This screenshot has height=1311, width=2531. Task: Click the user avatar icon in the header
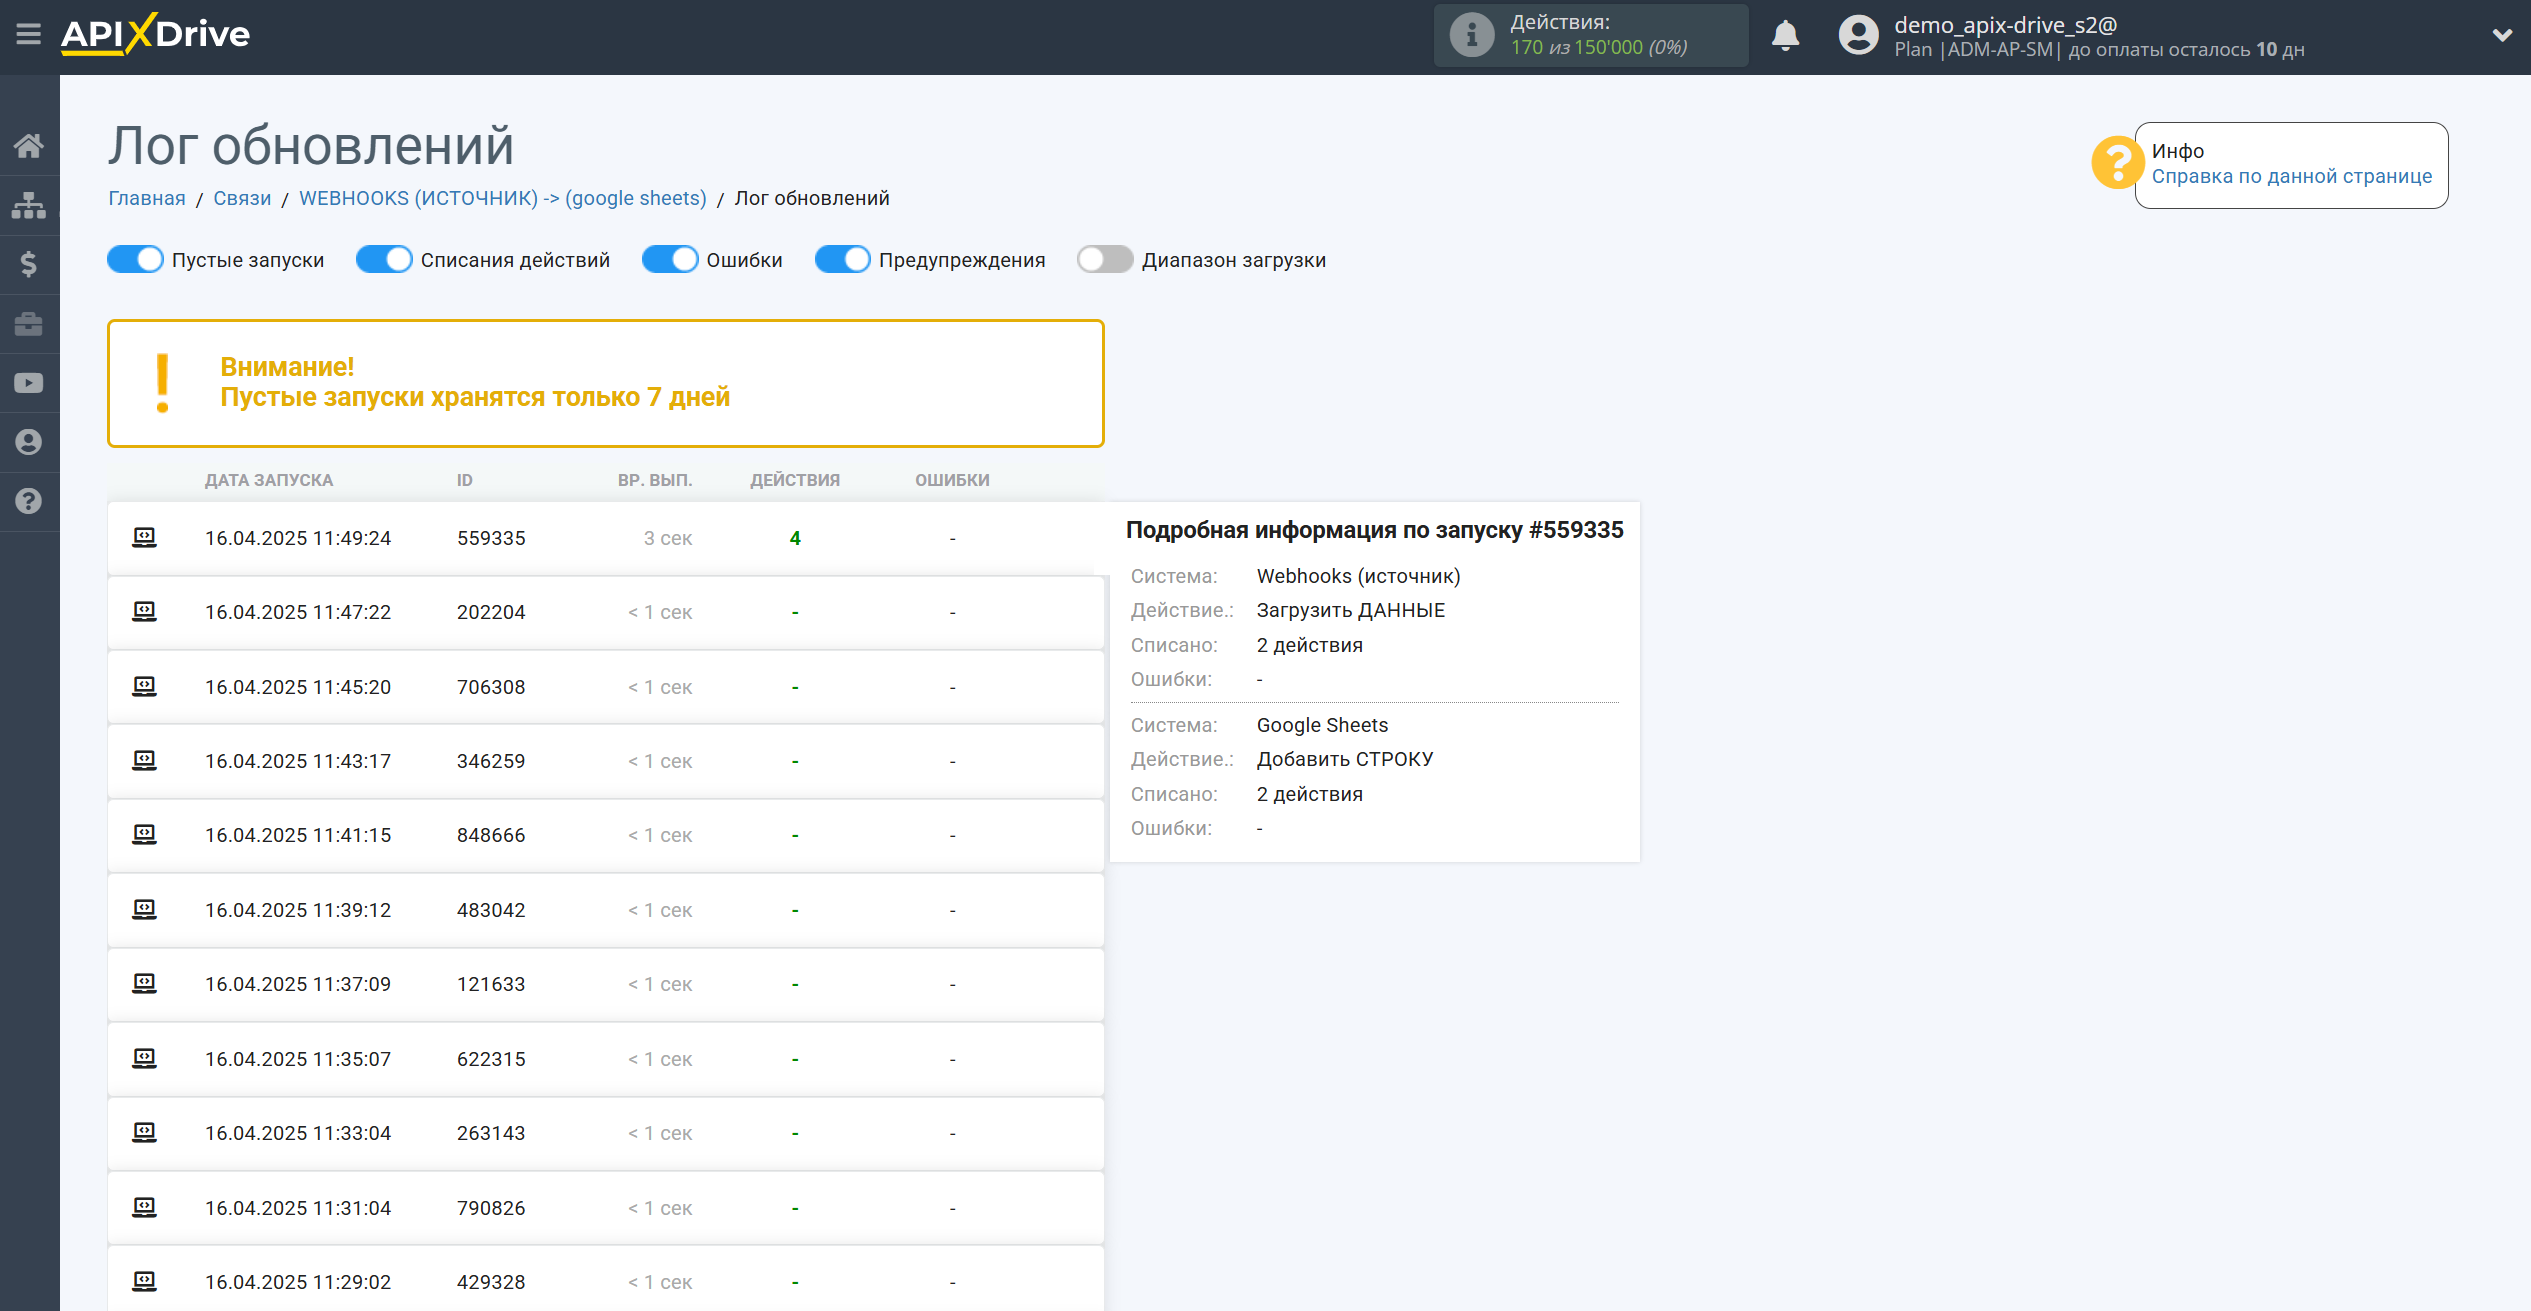[1858, 35]
